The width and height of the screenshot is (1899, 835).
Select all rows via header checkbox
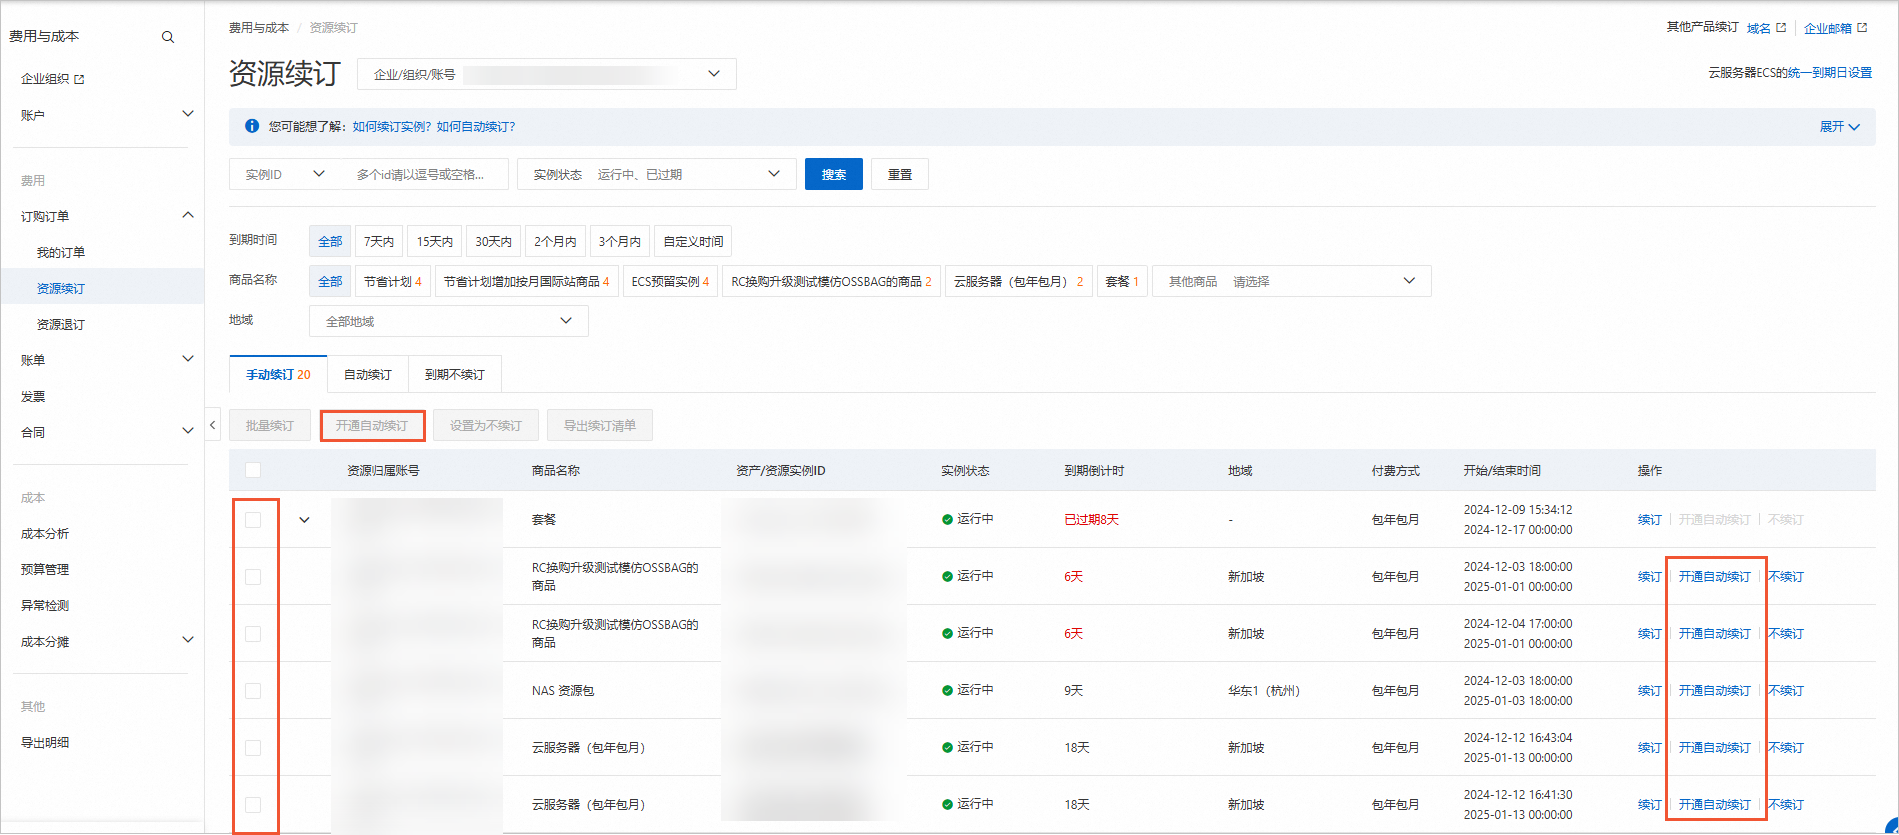tap(253, 470)
